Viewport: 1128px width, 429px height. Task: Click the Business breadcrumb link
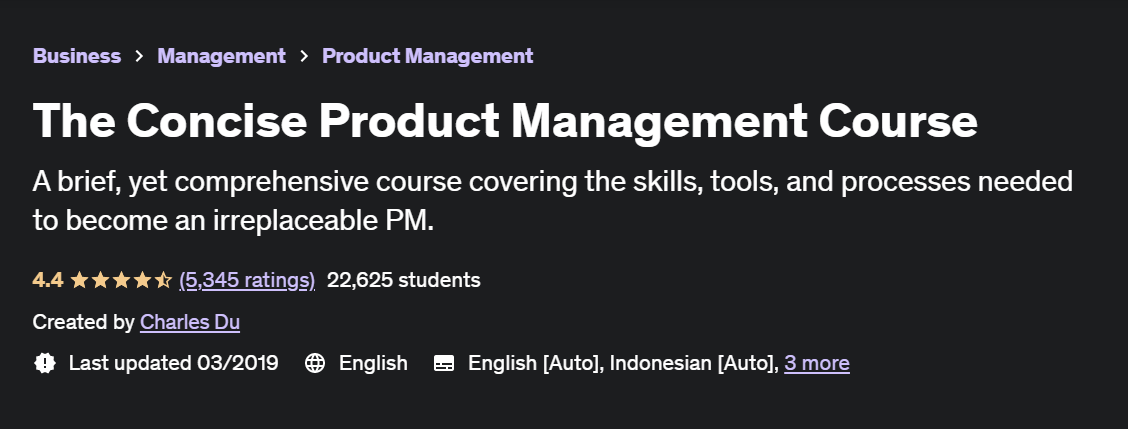[x=77, y=56]
